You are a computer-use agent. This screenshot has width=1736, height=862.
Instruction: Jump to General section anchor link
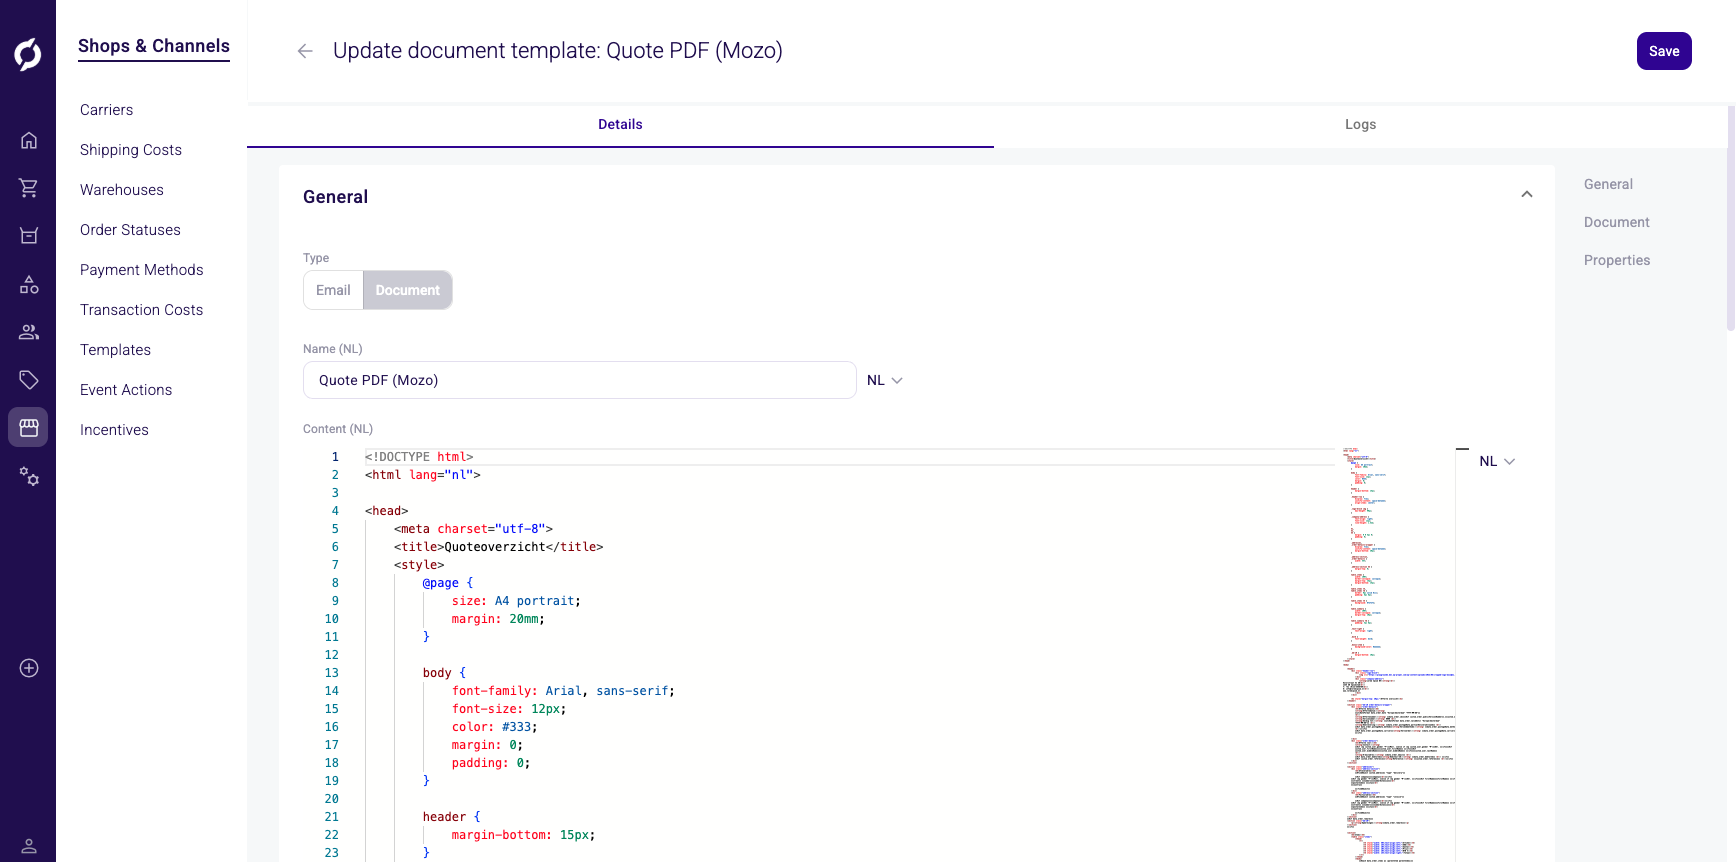pos(1608,184)
